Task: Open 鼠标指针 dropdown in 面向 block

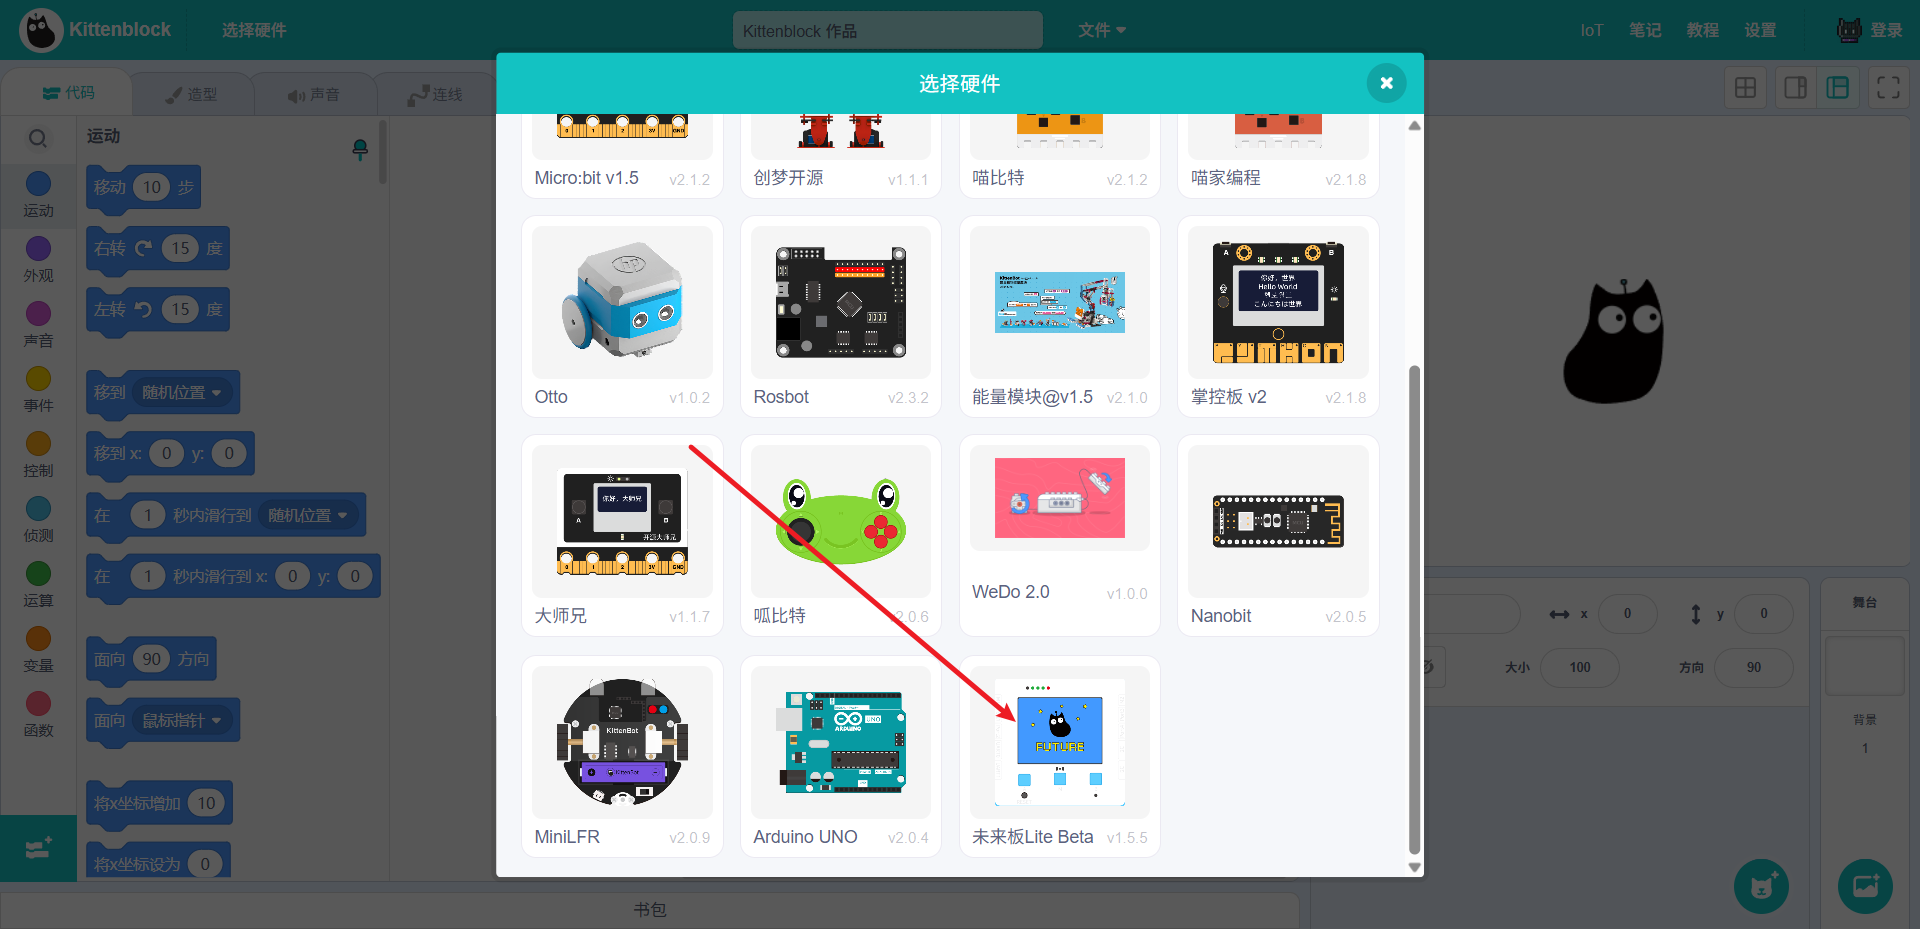Action: point(181,720)
